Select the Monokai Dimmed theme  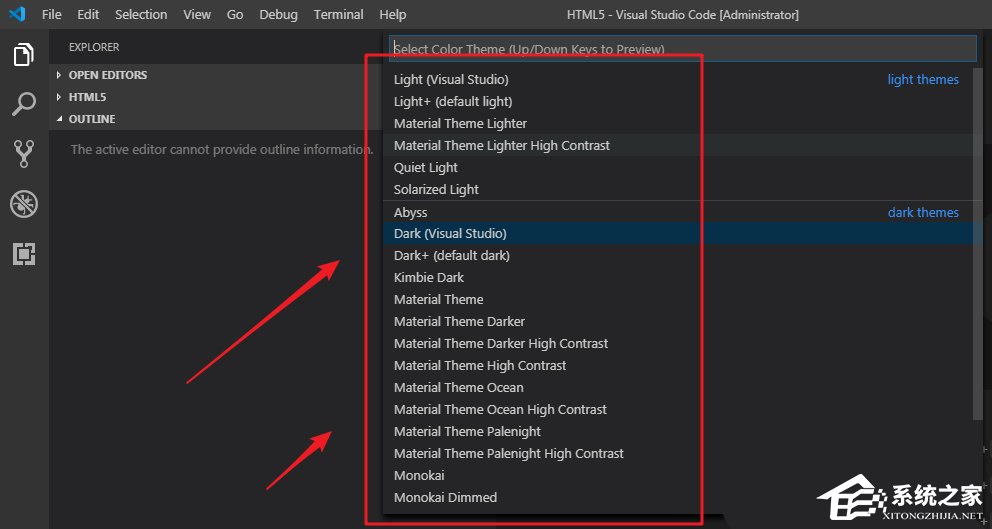click(x=445, y=497)
